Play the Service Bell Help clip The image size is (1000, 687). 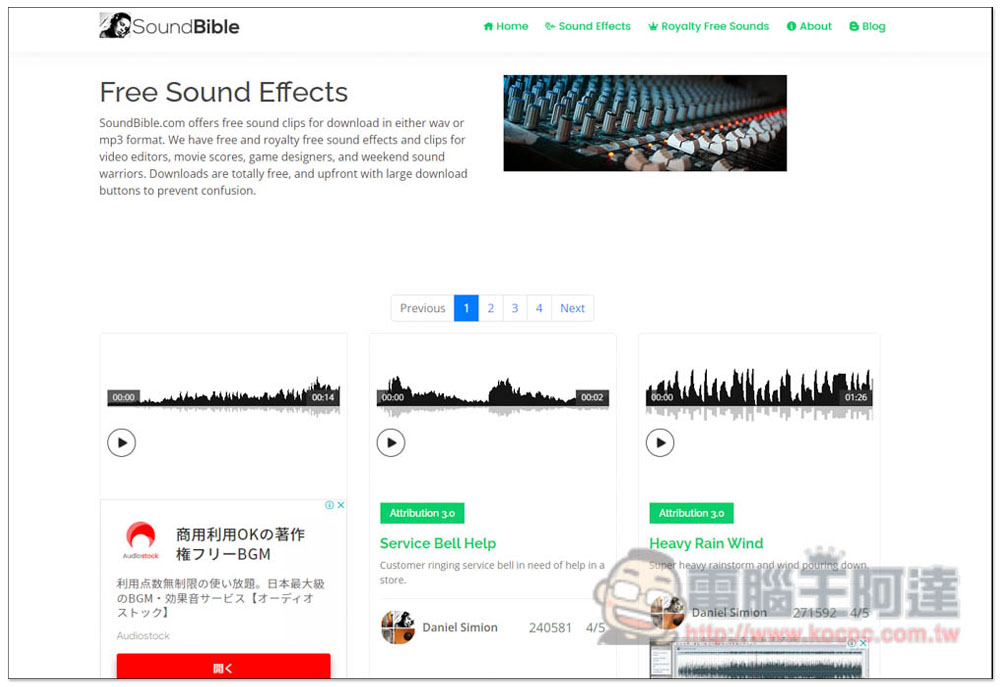tap(390, 443)
